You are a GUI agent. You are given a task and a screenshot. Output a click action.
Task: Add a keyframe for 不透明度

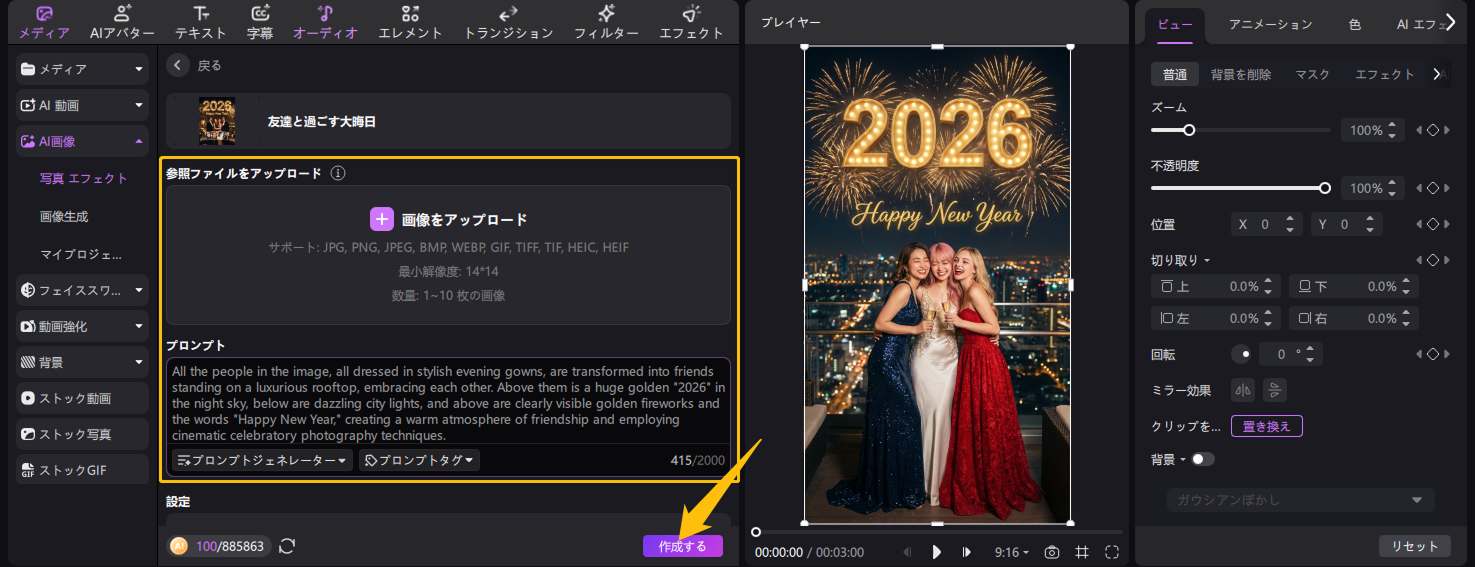tap(1432, 188)
